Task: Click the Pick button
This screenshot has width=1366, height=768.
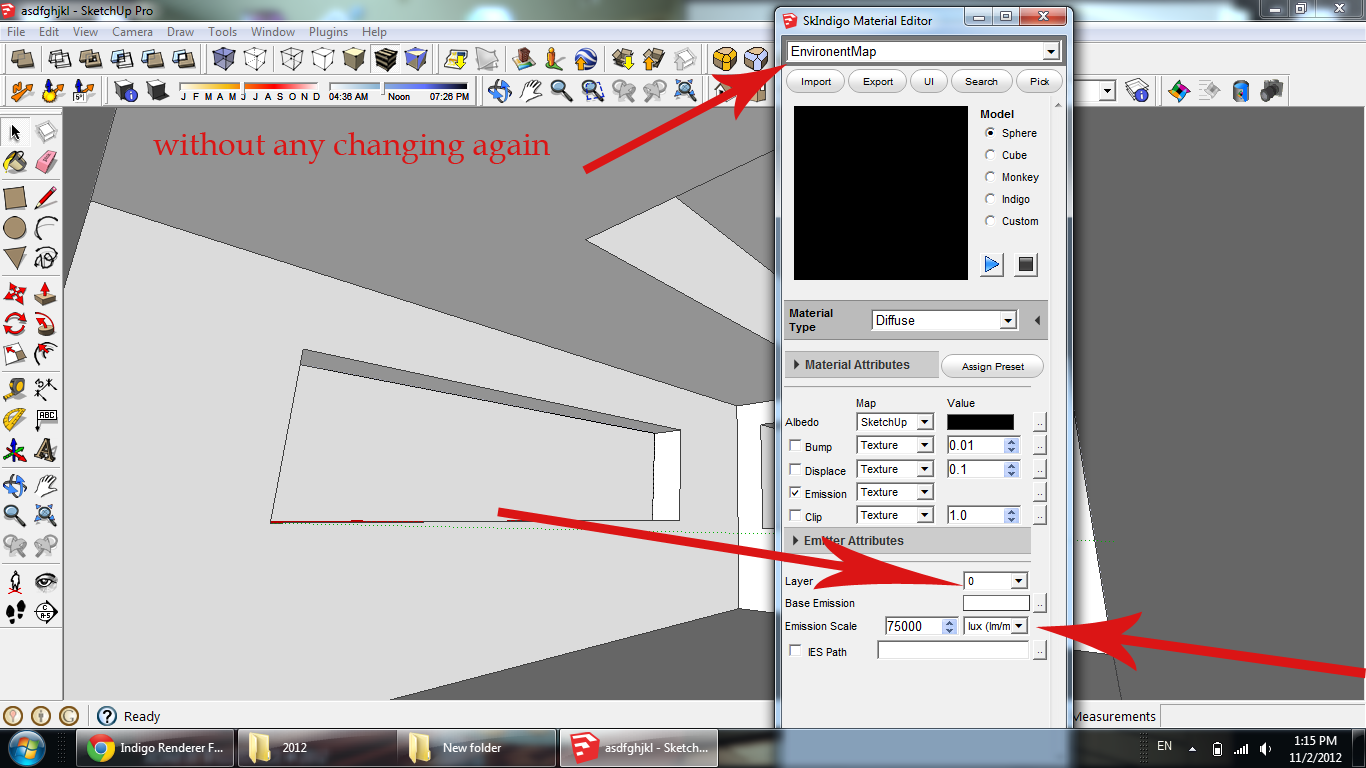Action: point(1040,82)
